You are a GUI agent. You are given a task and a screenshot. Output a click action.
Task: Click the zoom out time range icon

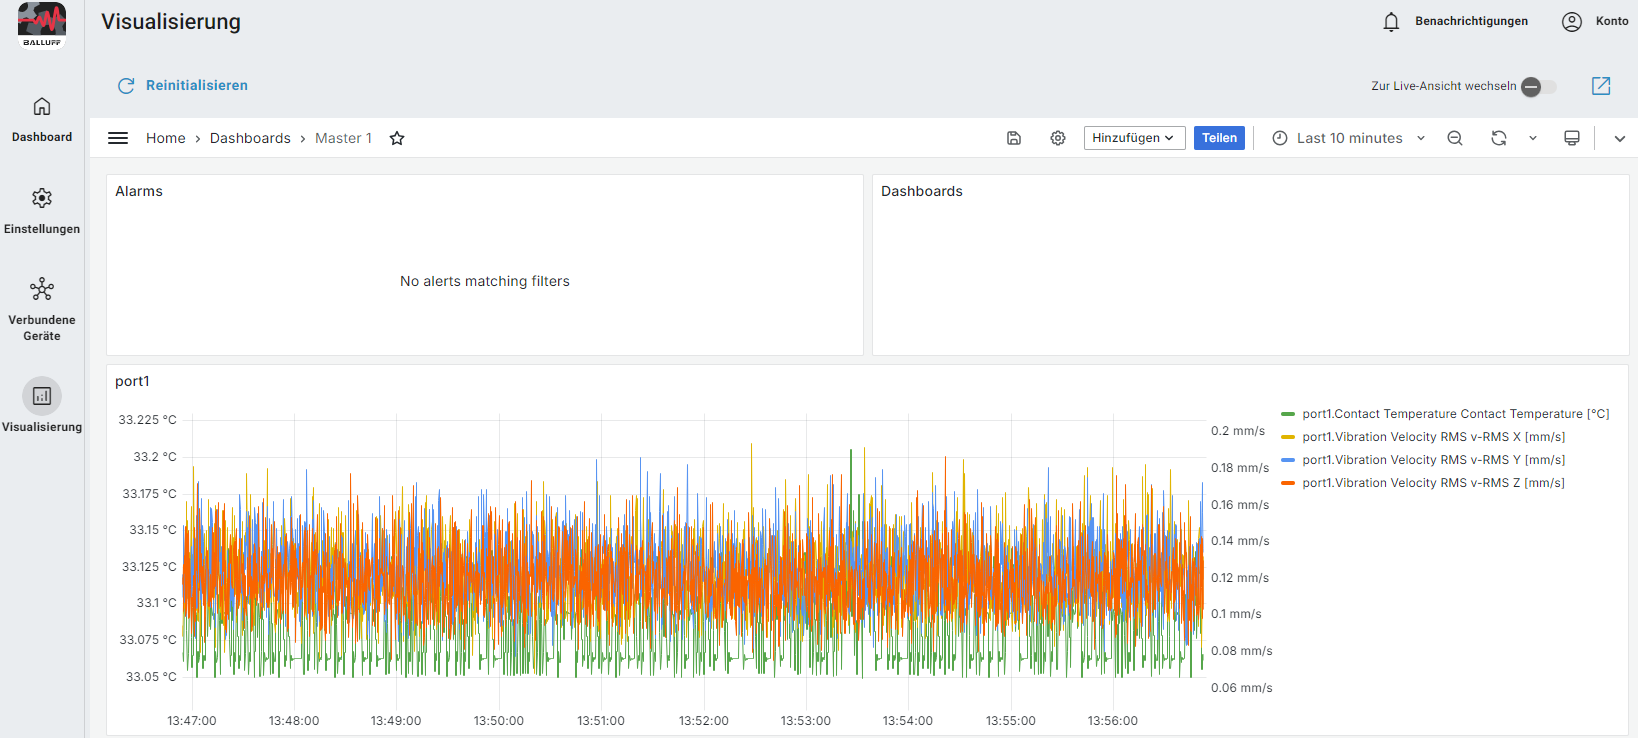coord(1455,138)
